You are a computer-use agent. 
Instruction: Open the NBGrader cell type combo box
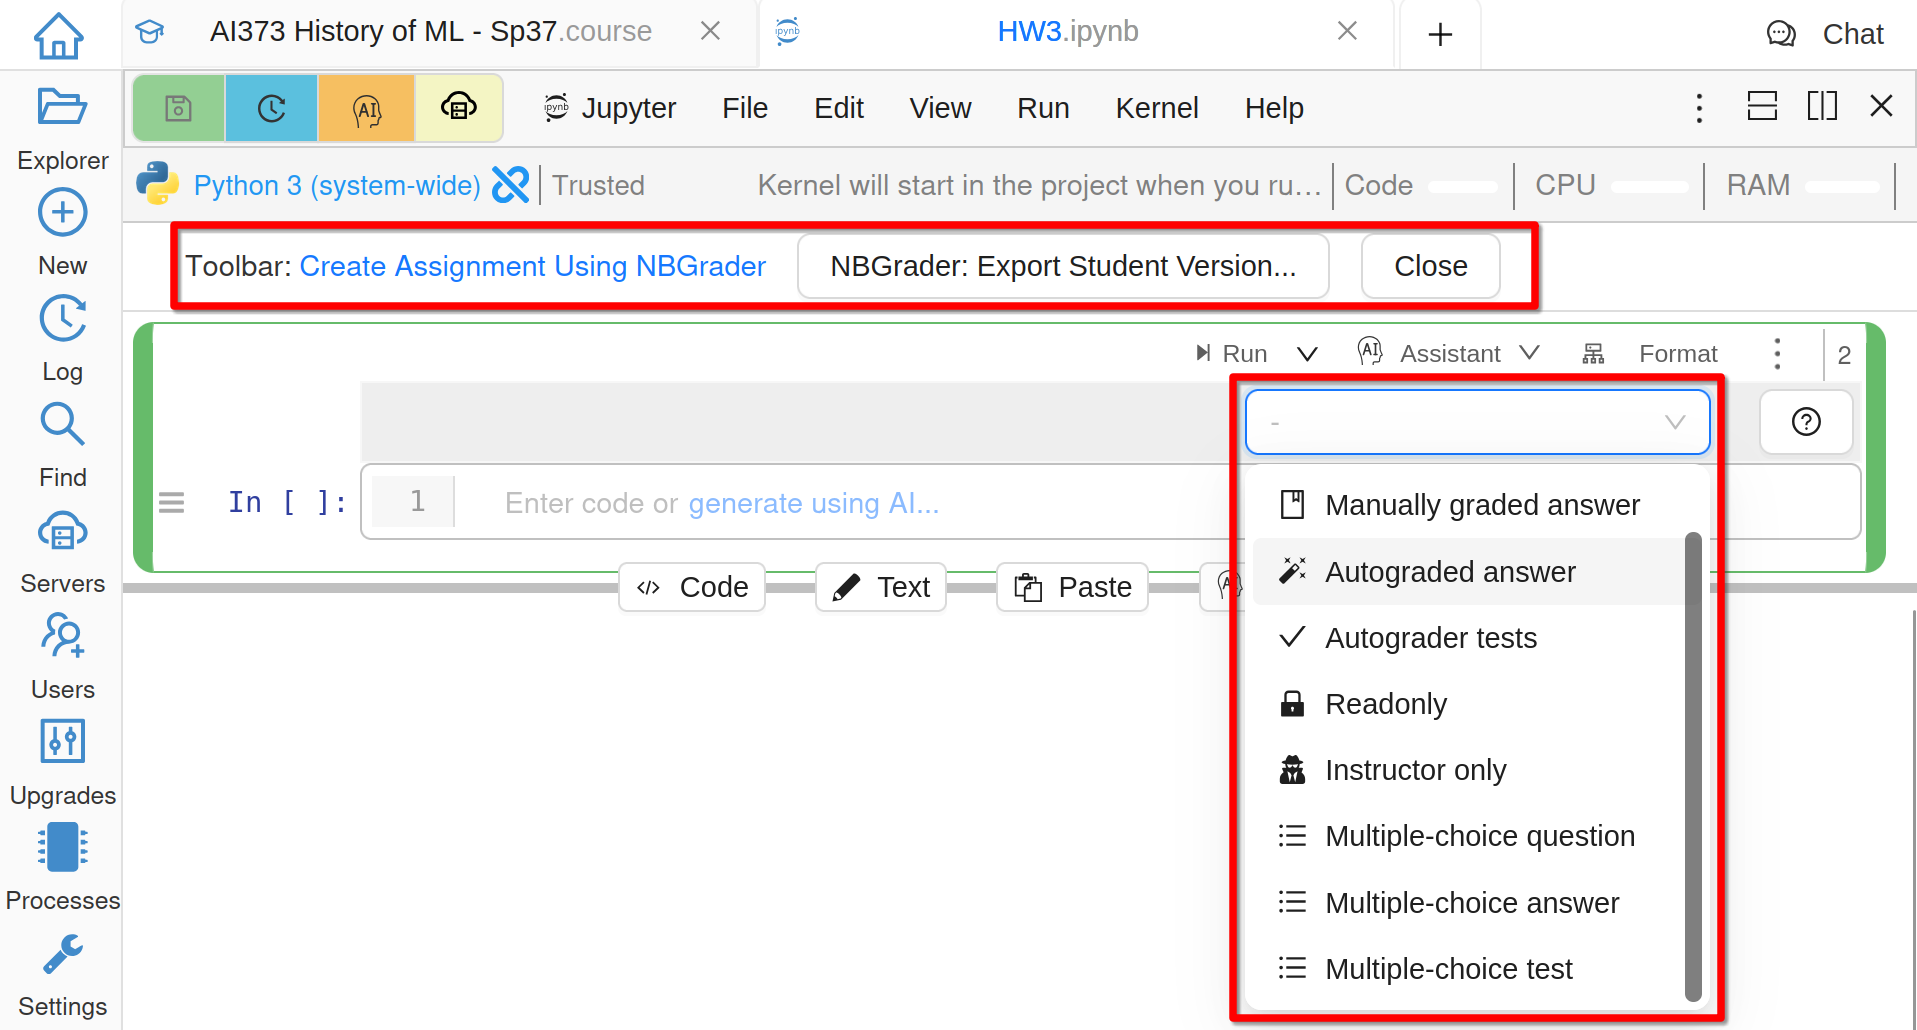point(1476,422)
